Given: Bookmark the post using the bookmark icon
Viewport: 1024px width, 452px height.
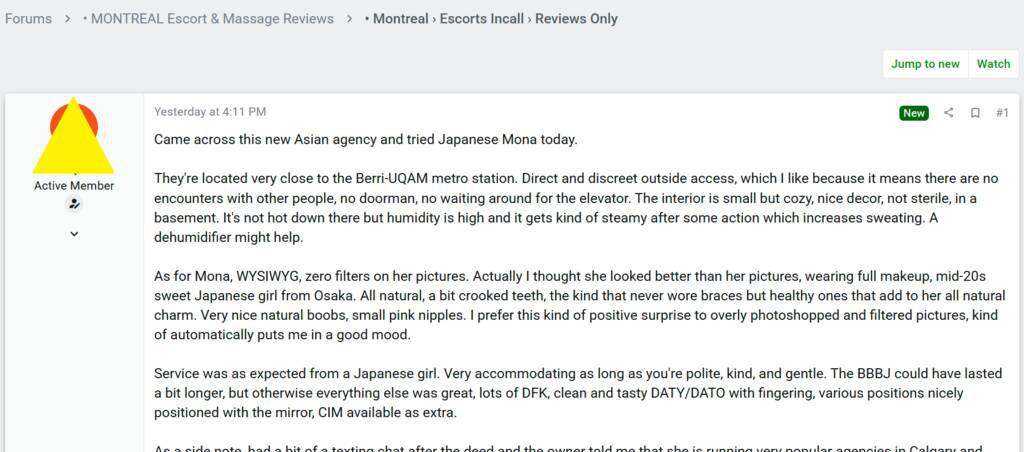Looking at the screenshot, I should point(975,113).
